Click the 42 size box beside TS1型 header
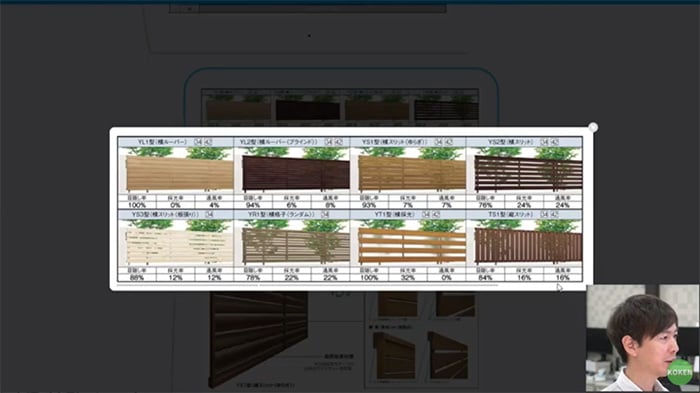Screen dimensions: 700x393 click(x=554, y=214)
